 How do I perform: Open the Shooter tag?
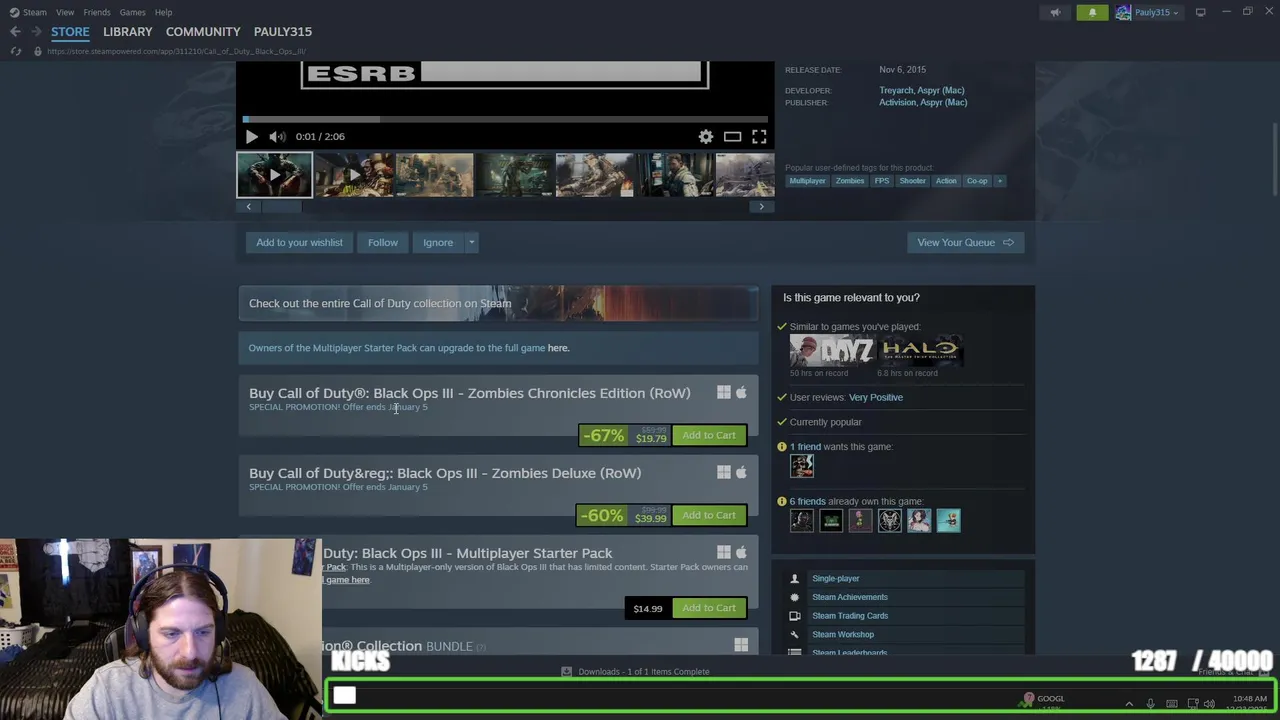tap(912, 181)
